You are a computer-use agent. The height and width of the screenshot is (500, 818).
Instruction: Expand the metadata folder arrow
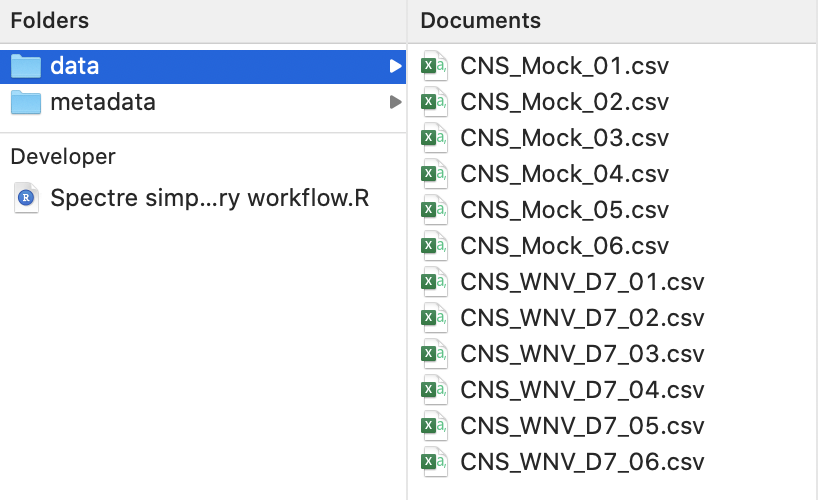(395, 102)
